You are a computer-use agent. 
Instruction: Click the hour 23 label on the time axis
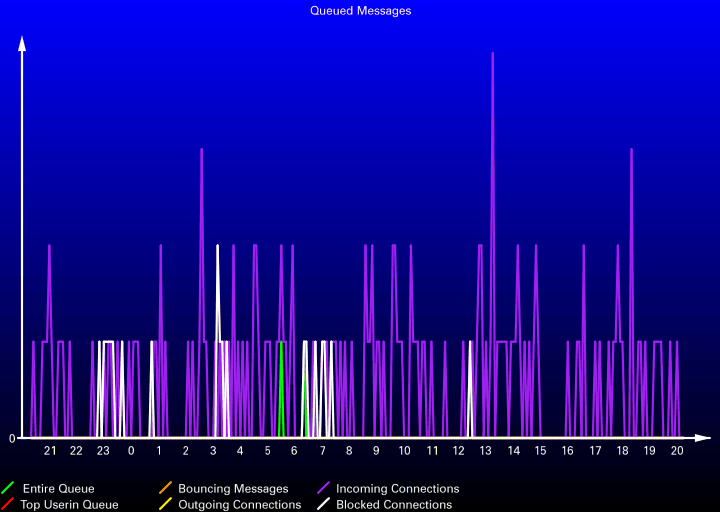click(x=103, y=451)
